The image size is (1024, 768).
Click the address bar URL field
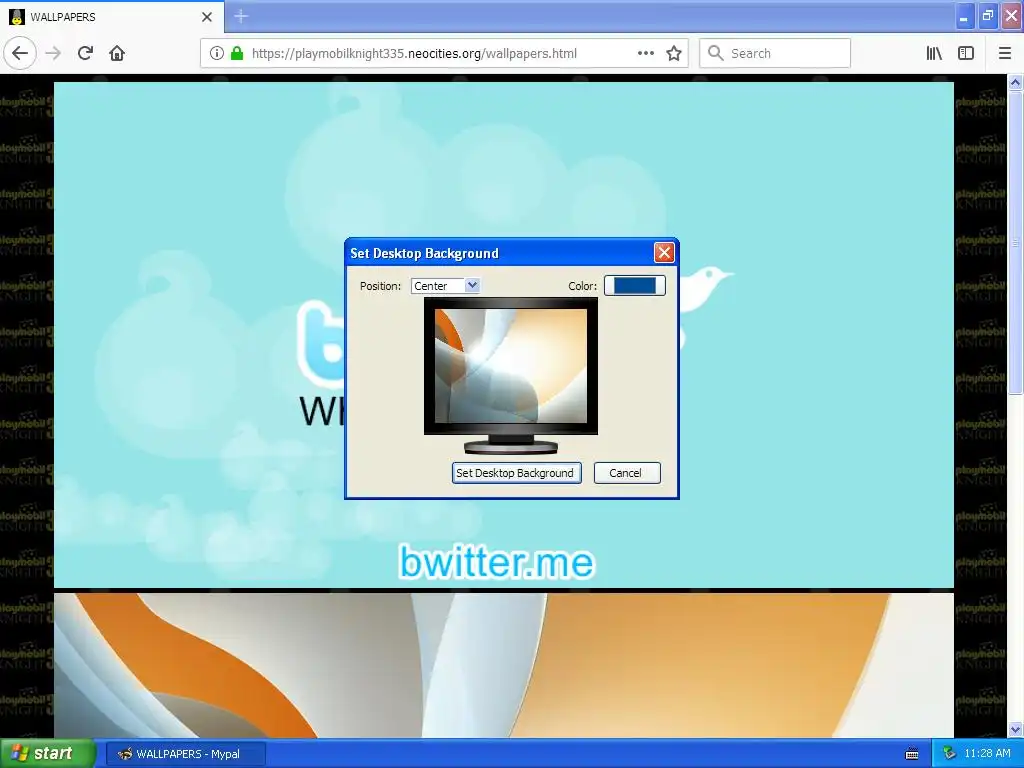point(443,54)
